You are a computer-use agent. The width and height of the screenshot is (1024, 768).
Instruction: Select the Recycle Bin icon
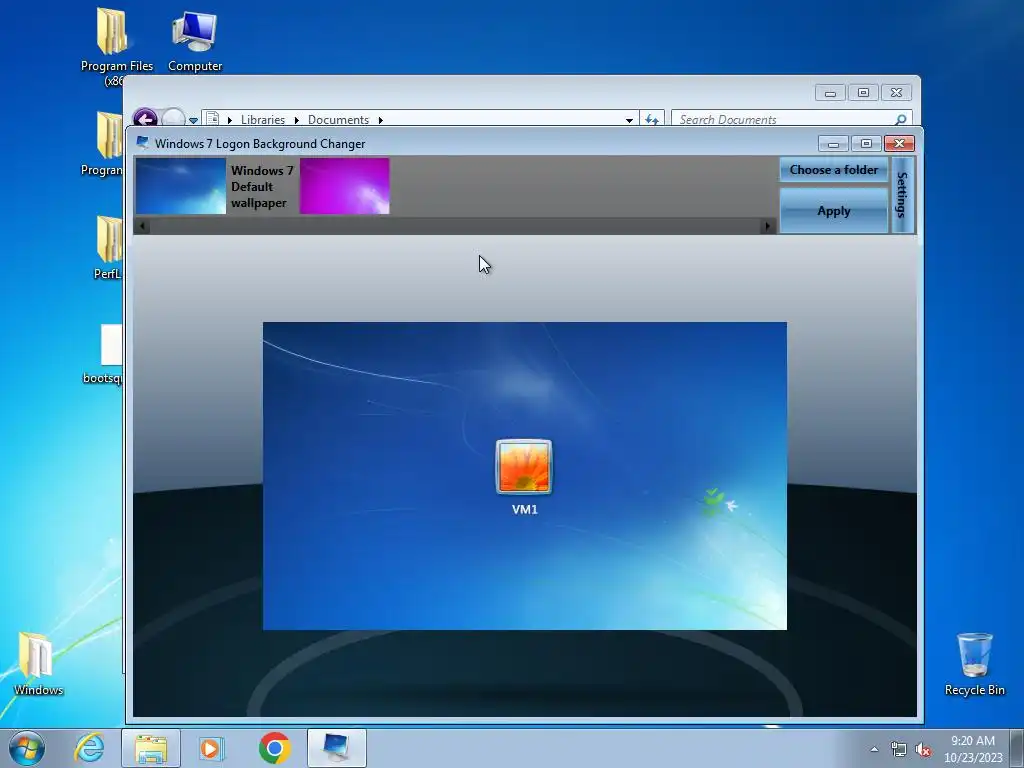[974, 664]
